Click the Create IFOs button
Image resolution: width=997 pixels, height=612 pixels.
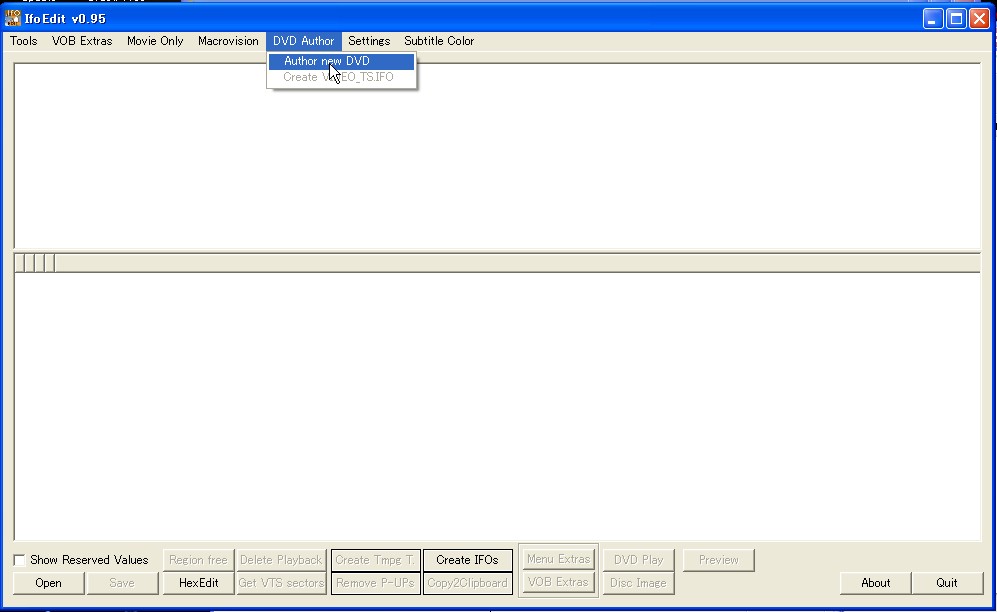[x=467, y=560]
